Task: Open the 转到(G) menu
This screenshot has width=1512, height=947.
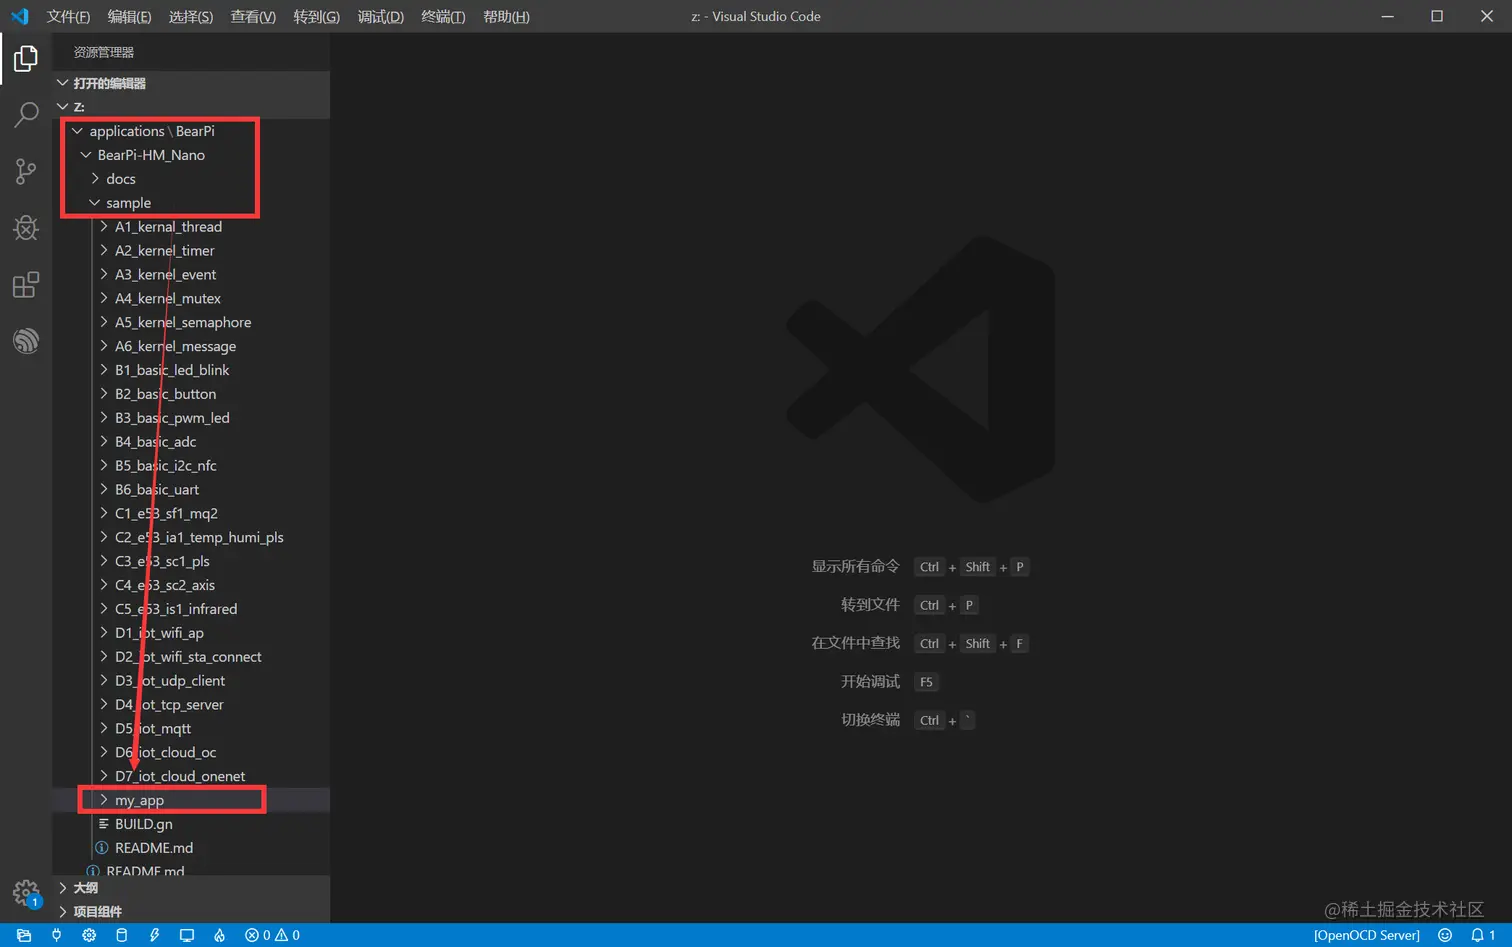Action: click(x=317, y=16)
